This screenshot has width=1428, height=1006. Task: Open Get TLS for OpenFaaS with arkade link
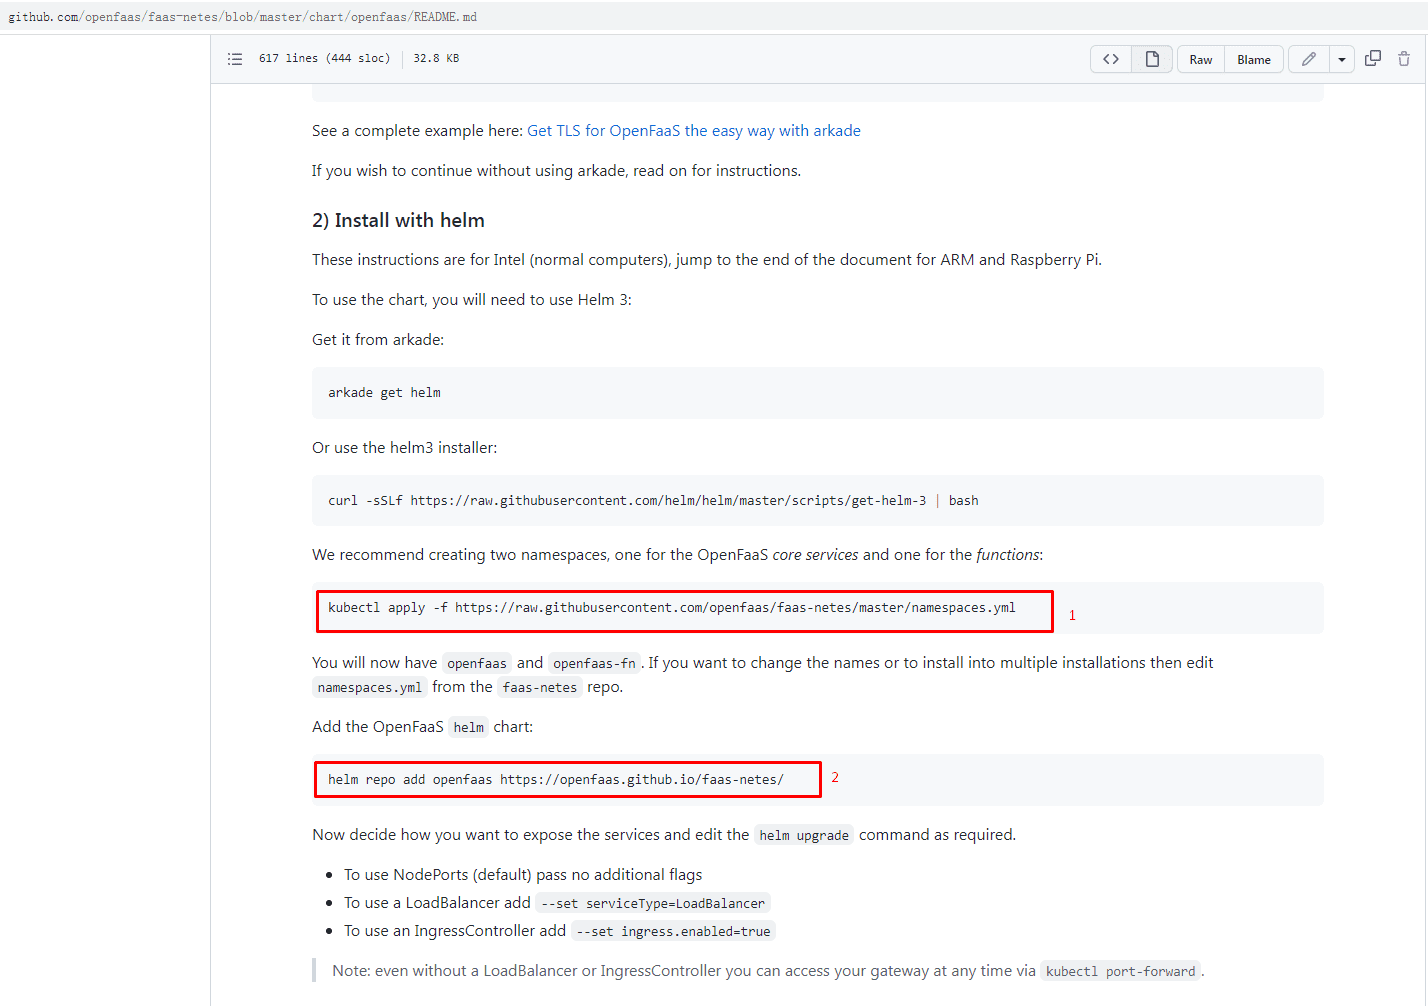tap(694, 131)
